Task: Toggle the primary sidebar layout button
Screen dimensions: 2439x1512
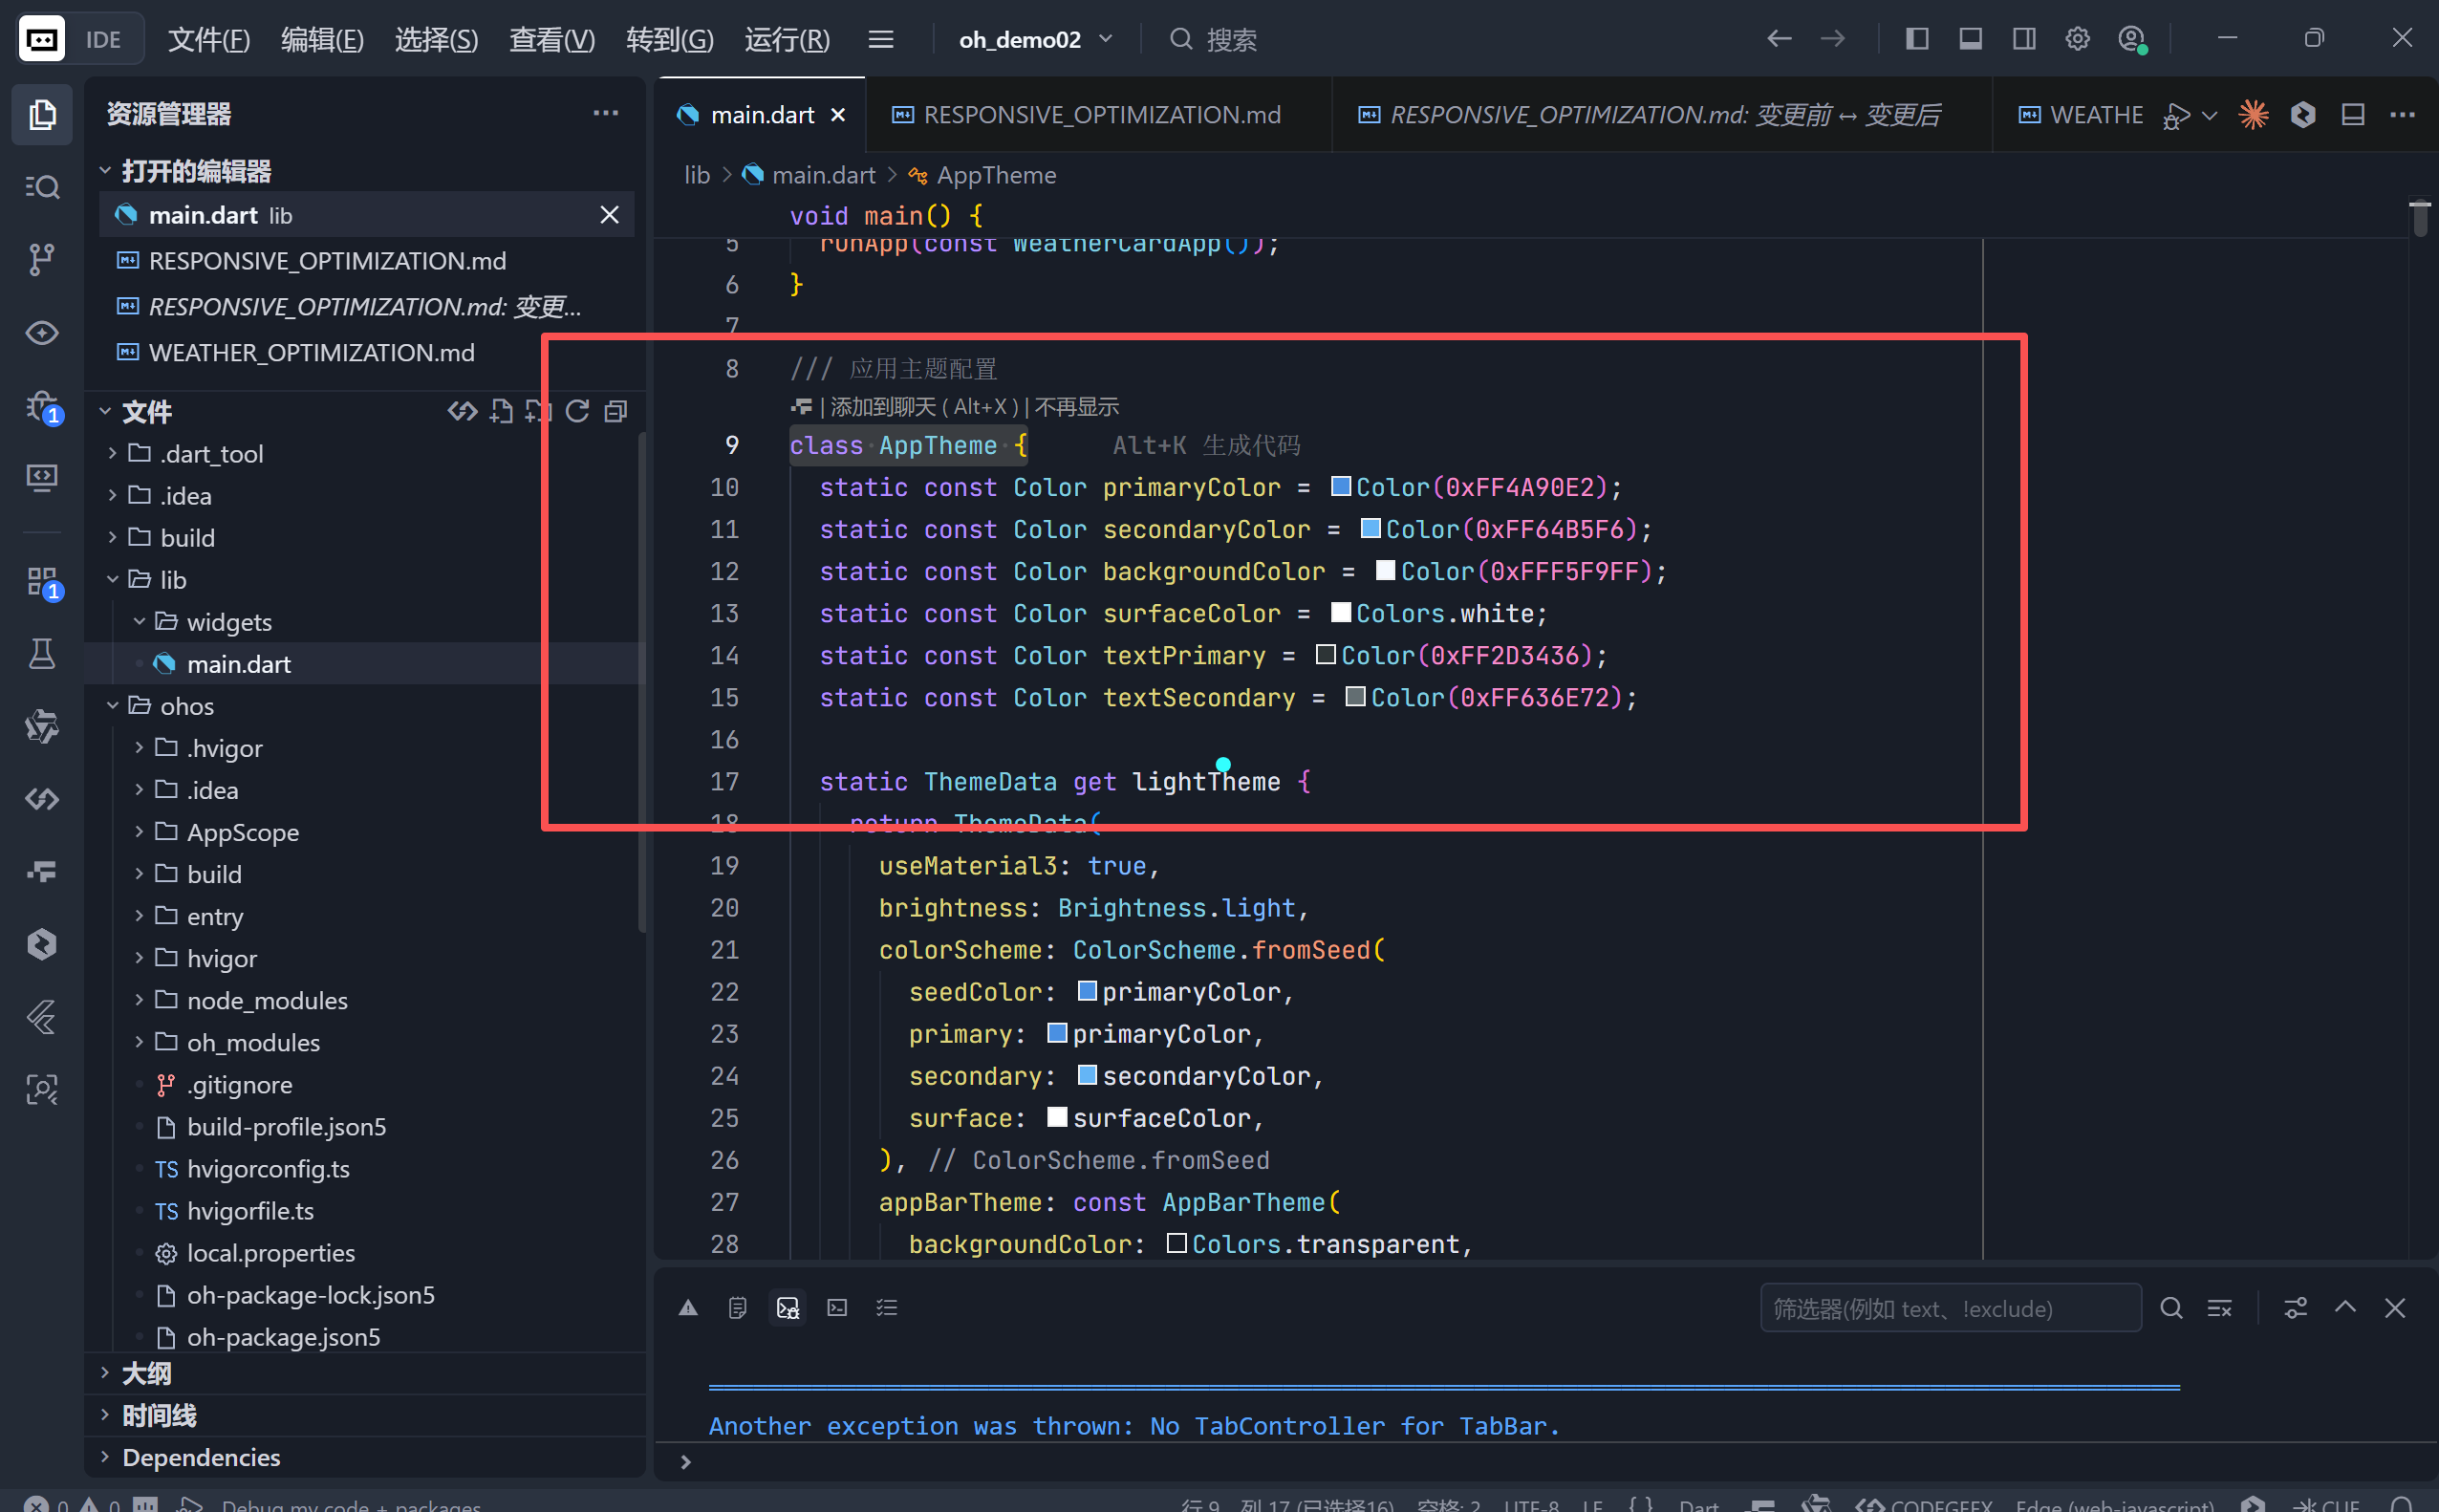Action: [1916, 39]
